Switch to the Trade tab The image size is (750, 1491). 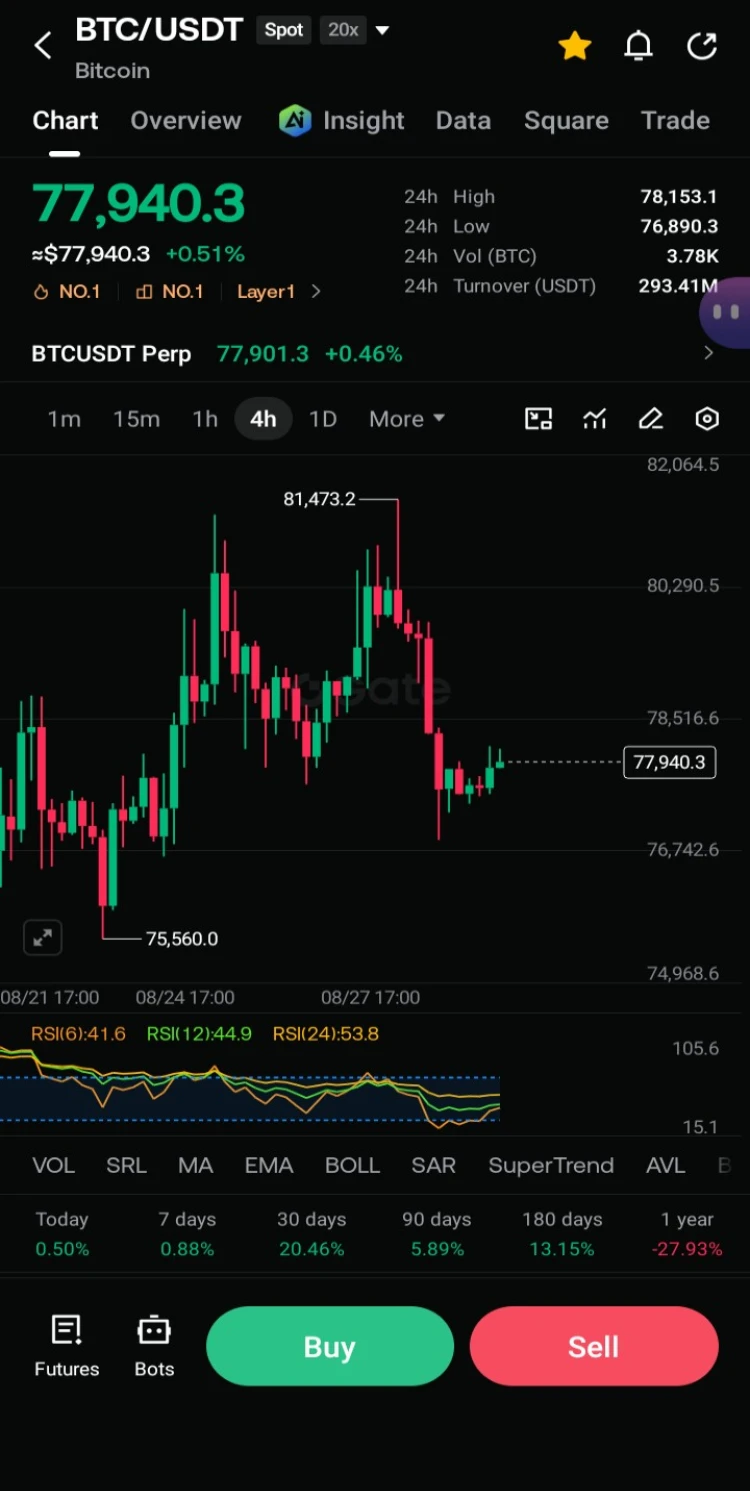click(675, 121)
